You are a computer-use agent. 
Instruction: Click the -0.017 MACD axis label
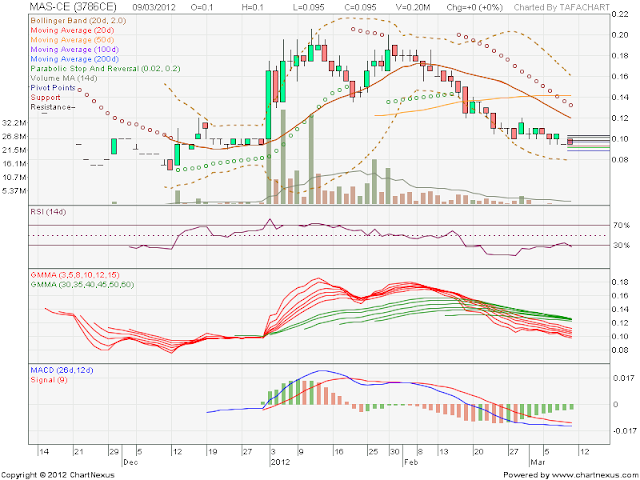pyautogui.click(x=624, y=431)
